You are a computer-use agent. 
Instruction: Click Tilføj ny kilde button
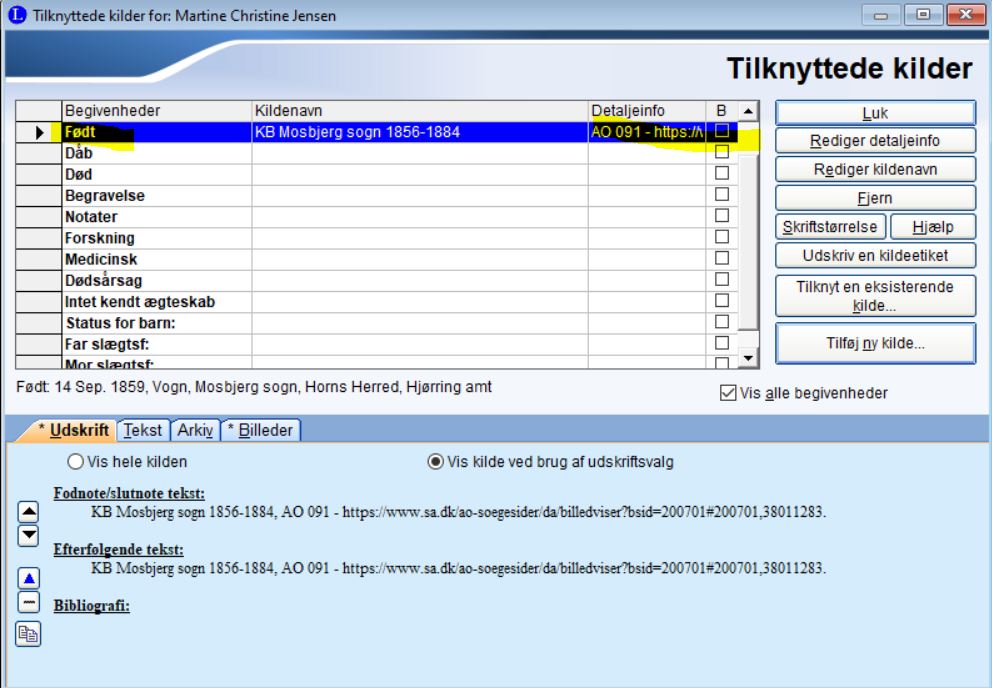pyautogui.click(x=876, y=344)
